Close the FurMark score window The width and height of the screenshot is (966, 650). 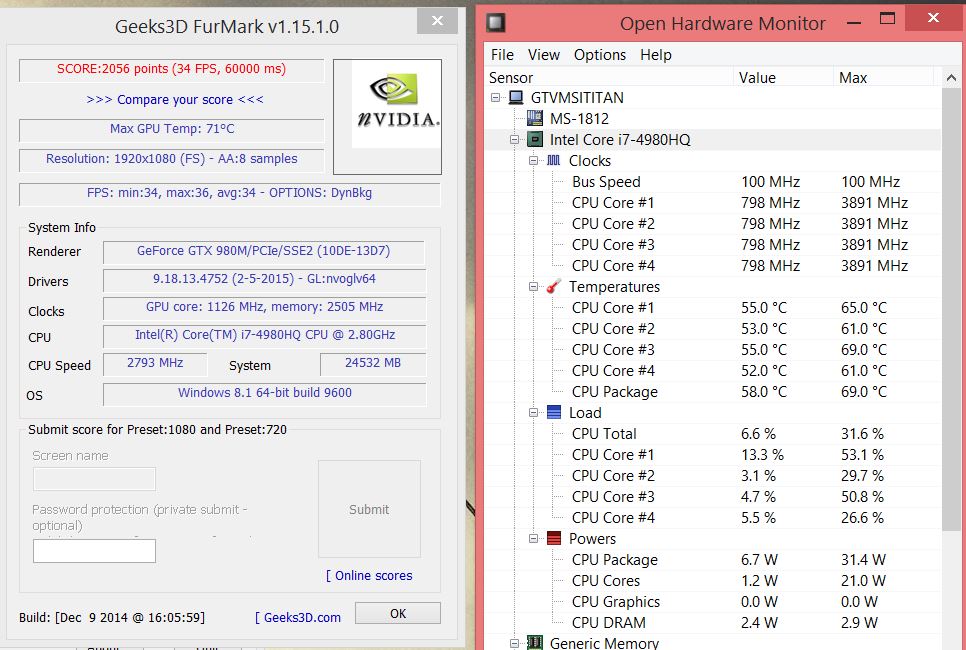[437, 21]
